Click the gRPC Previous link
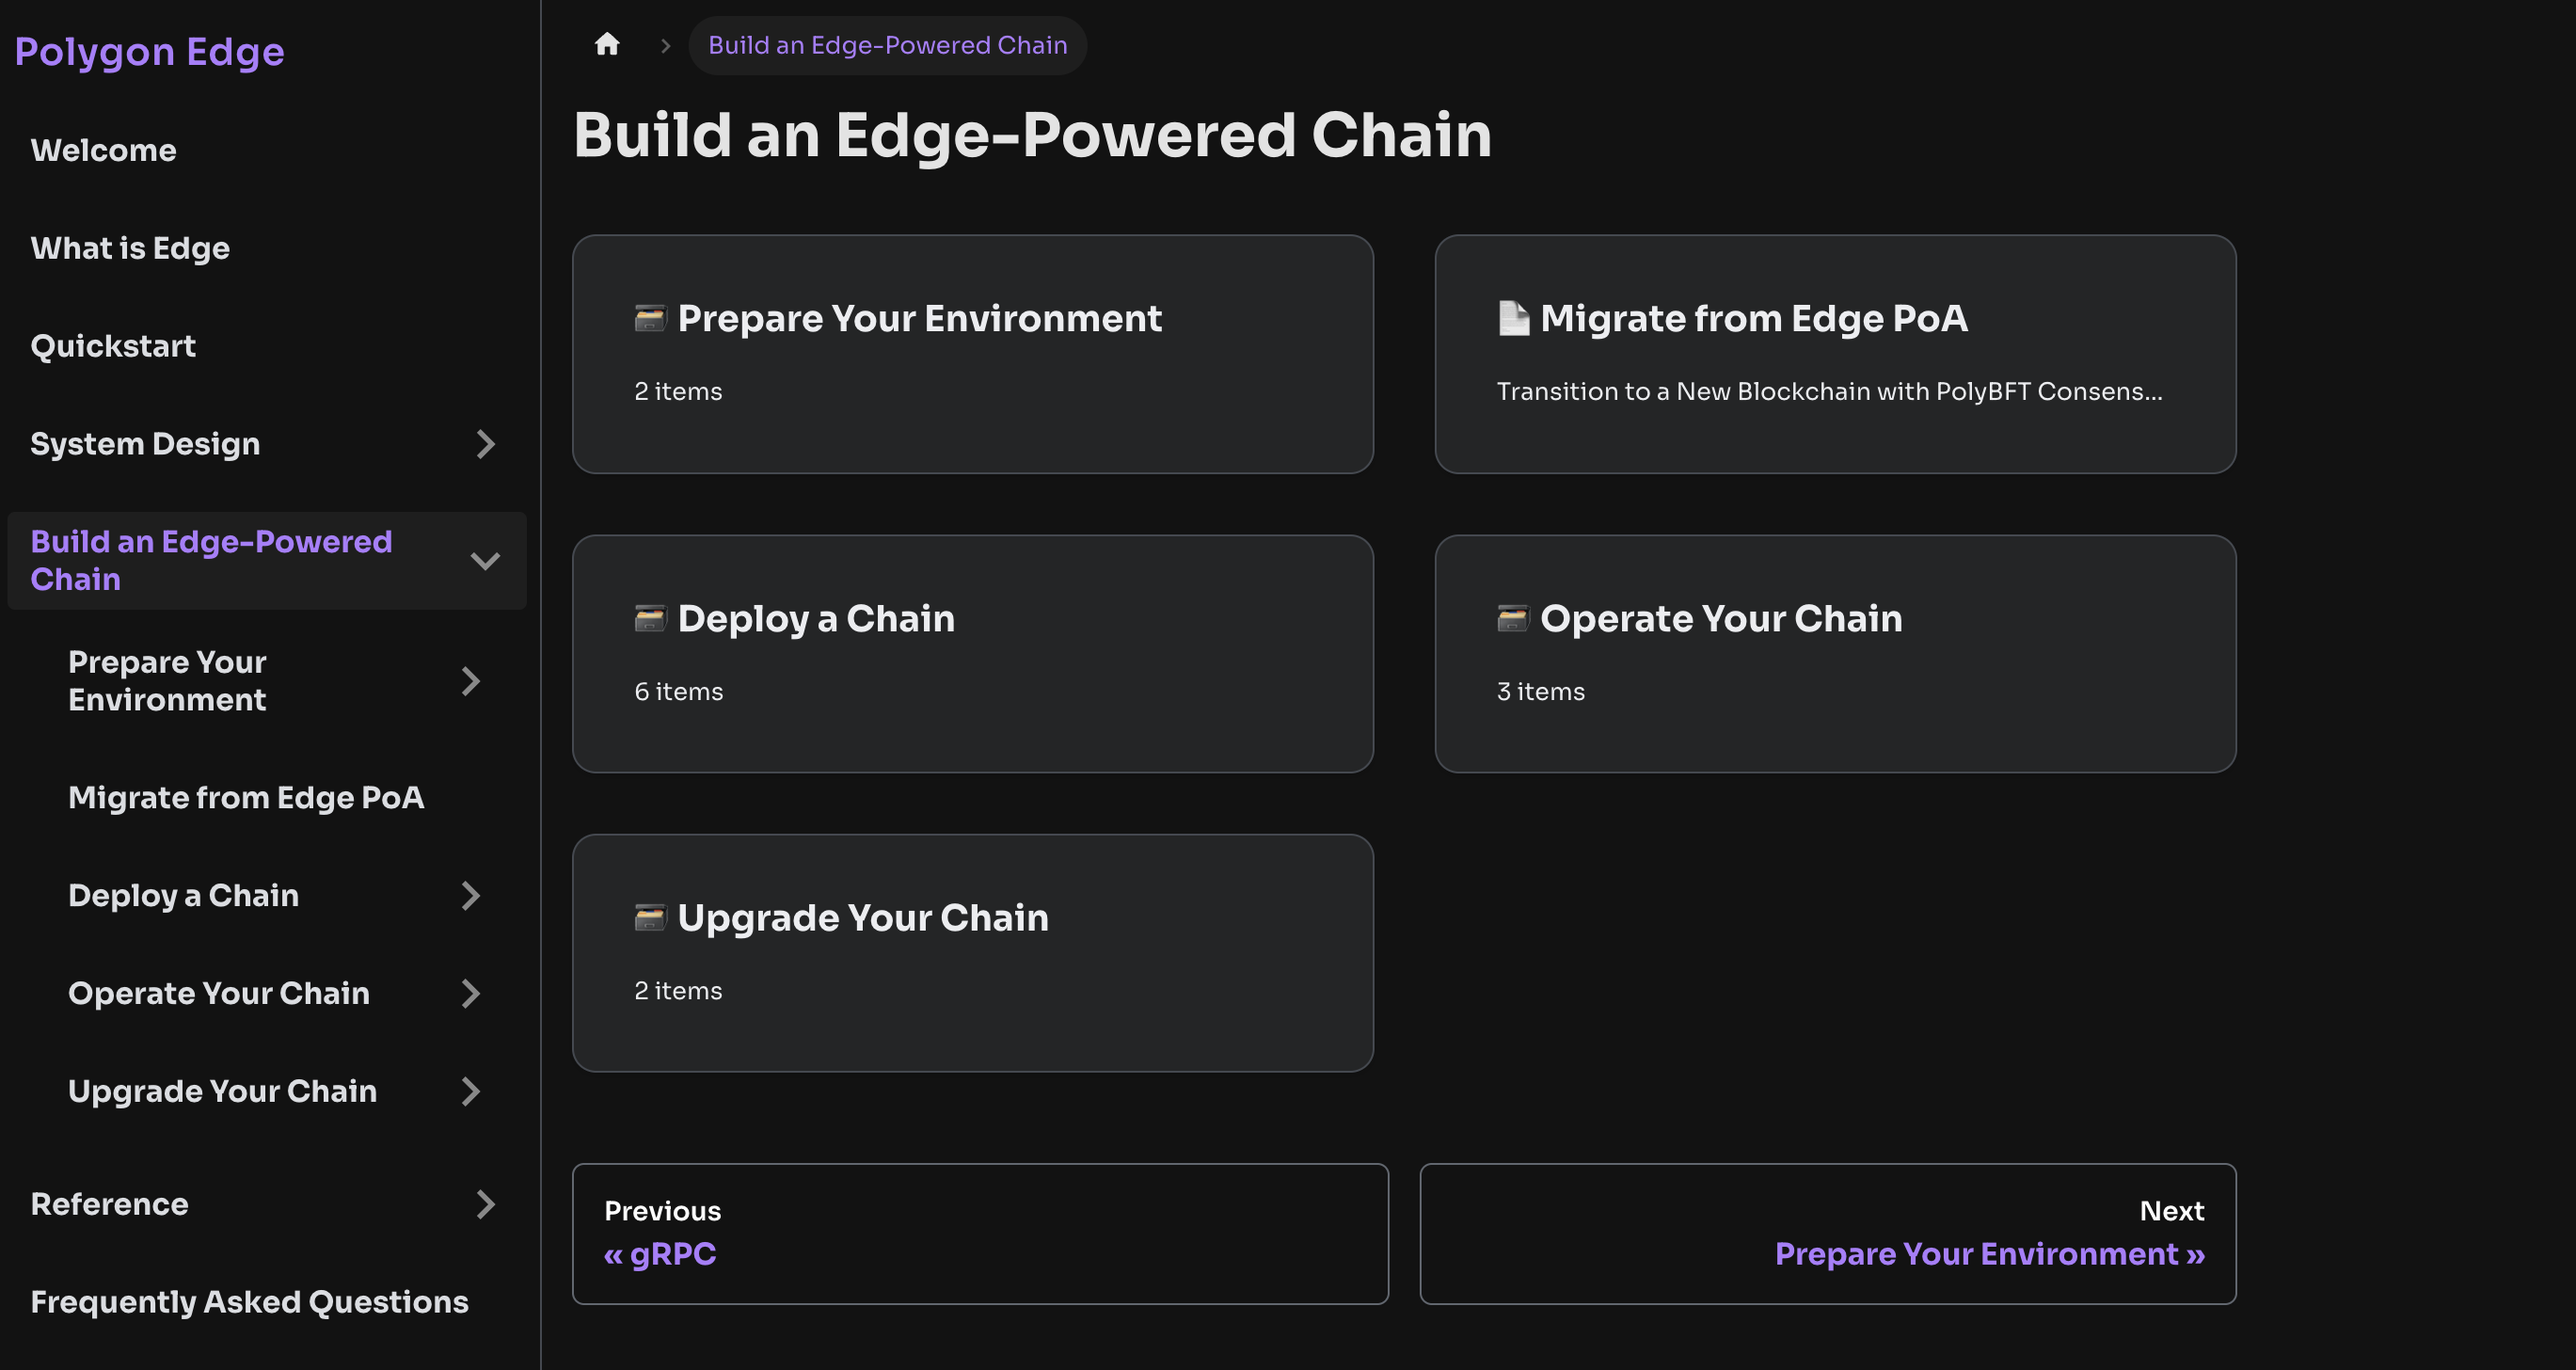This screenshot has height=1370, width=2576. point(661,1253)
